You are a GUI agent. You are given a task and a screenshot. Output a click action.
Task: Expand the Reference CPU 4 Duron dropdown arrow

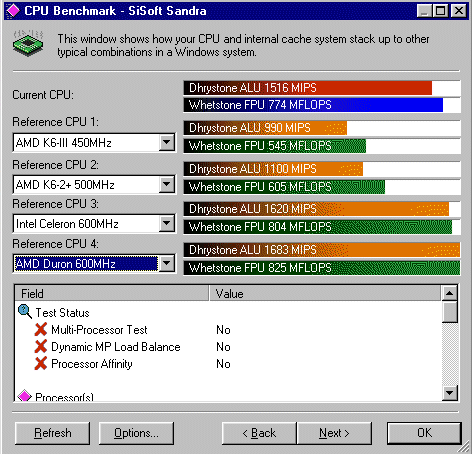pyautogui.click(x=167, y=264)
